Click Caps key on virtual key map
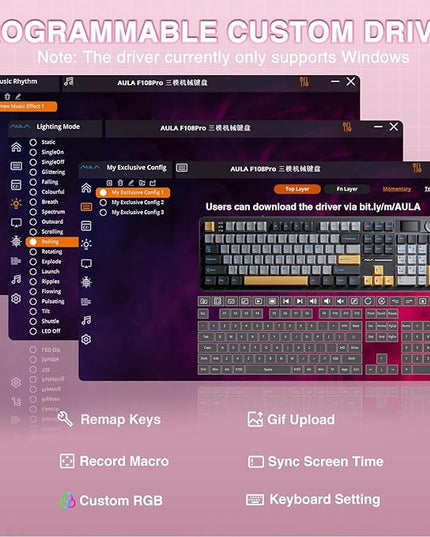Screen dimensions: 430x537 click(207, 348)
